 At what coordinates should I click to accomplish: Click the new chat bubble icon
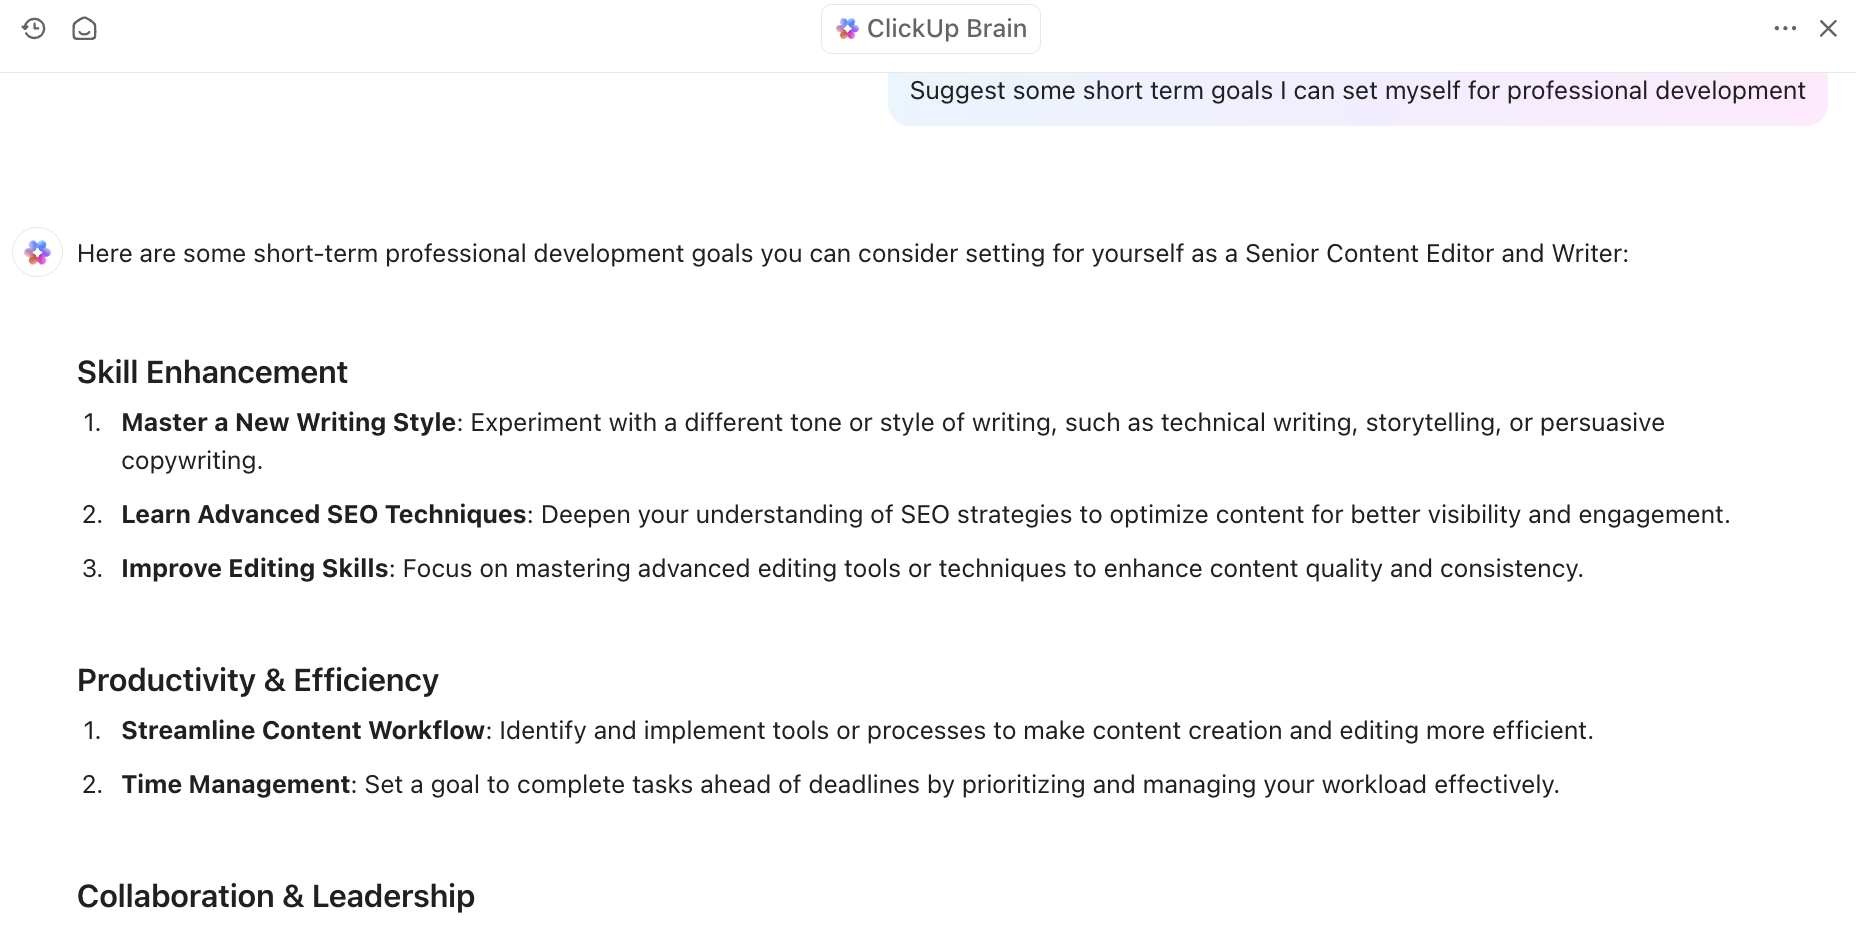(x=85, y=29)
